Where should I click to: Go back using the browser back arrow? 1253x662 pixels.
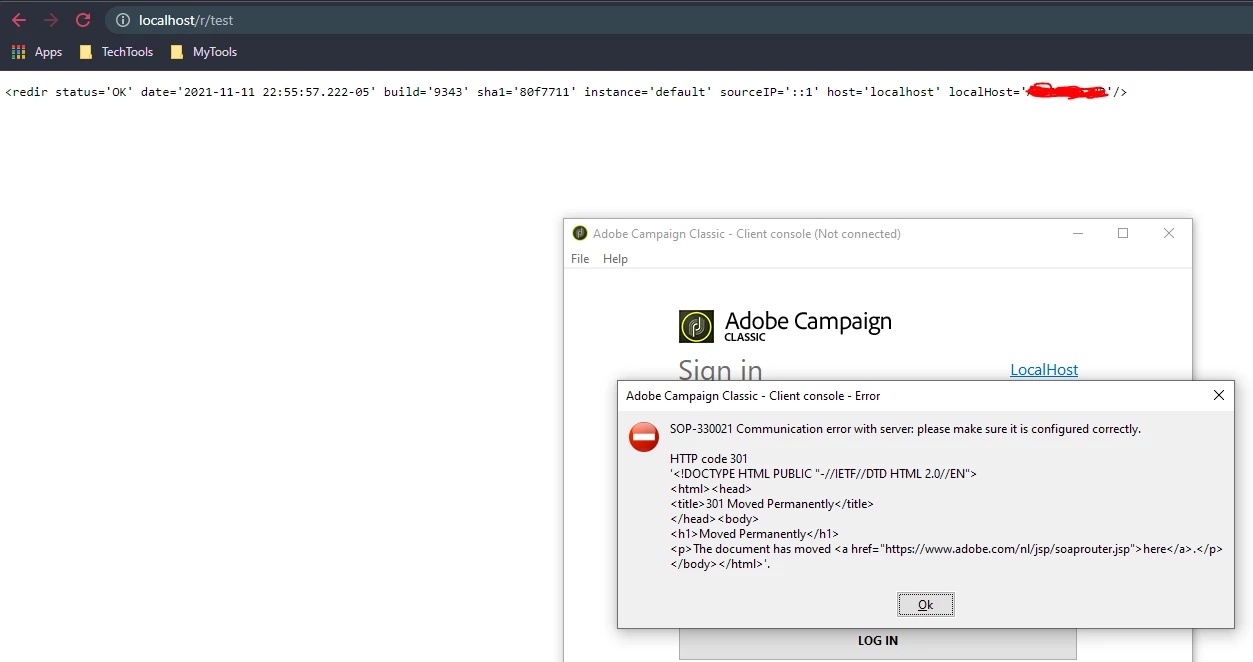click(19, 20)
